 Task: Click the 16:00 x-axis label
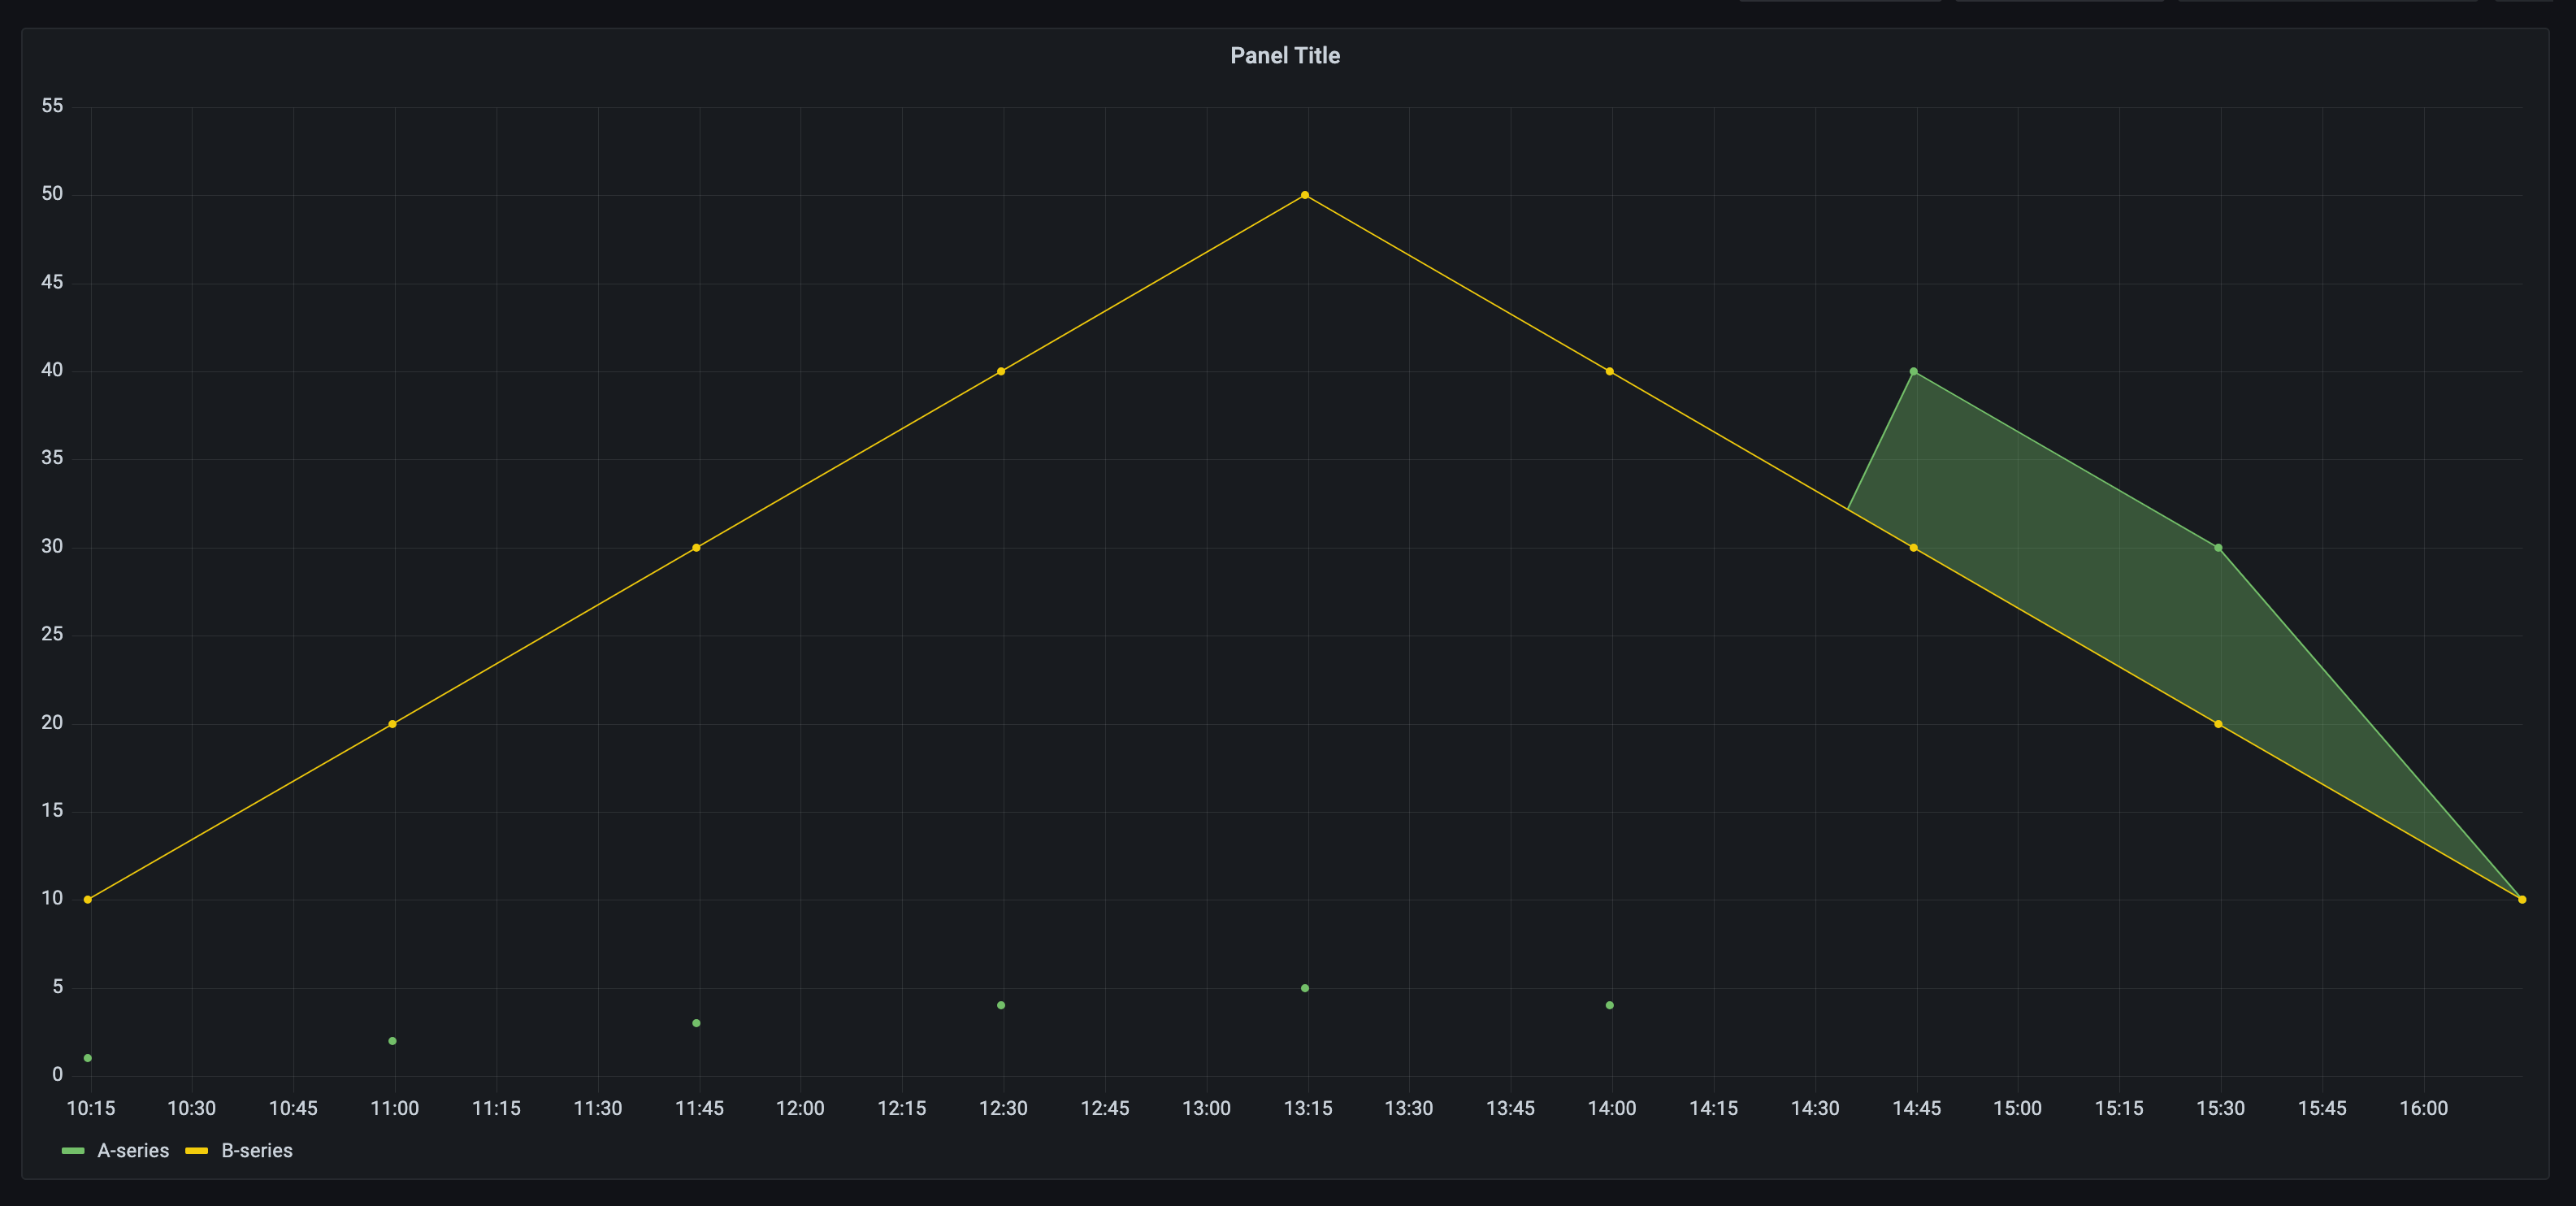(x=2424, y=1108)
